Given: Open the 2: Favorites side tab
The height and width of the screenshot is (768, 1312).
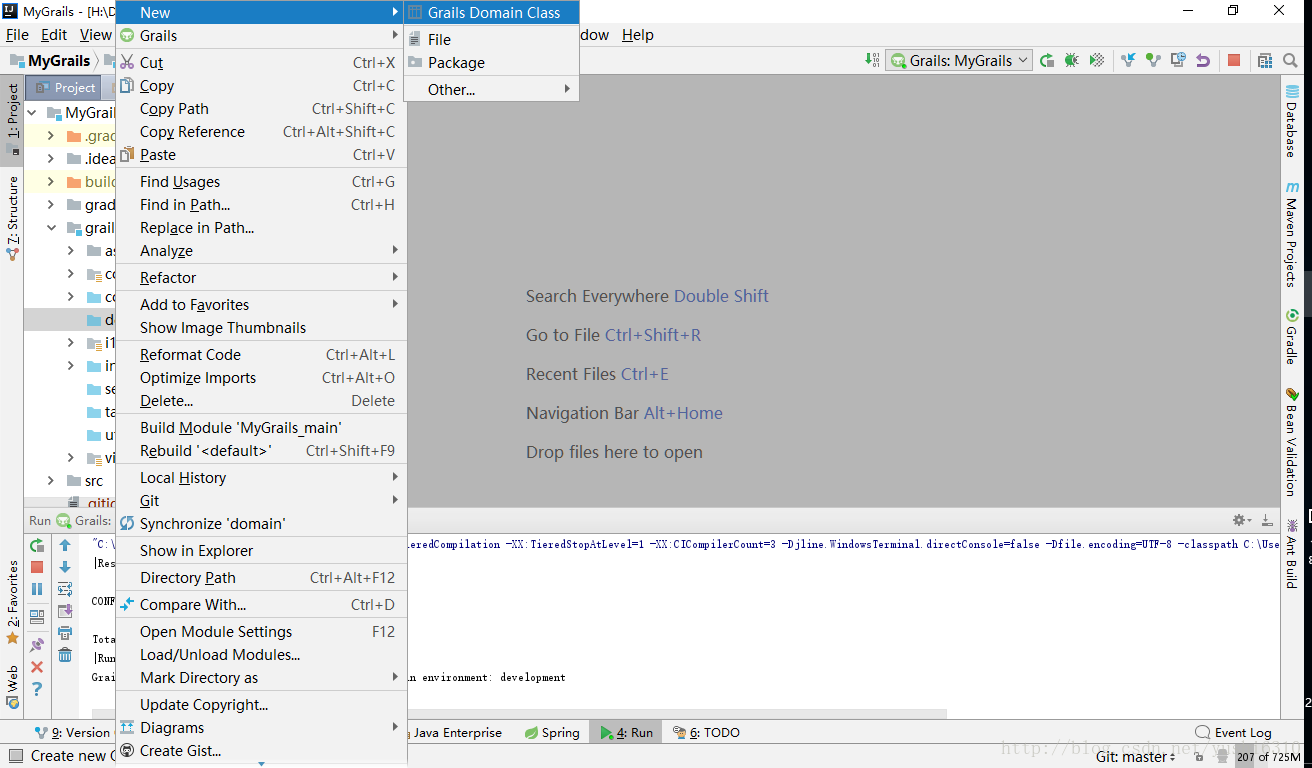Looking at the screenshot, I should [x=13, y=601].
